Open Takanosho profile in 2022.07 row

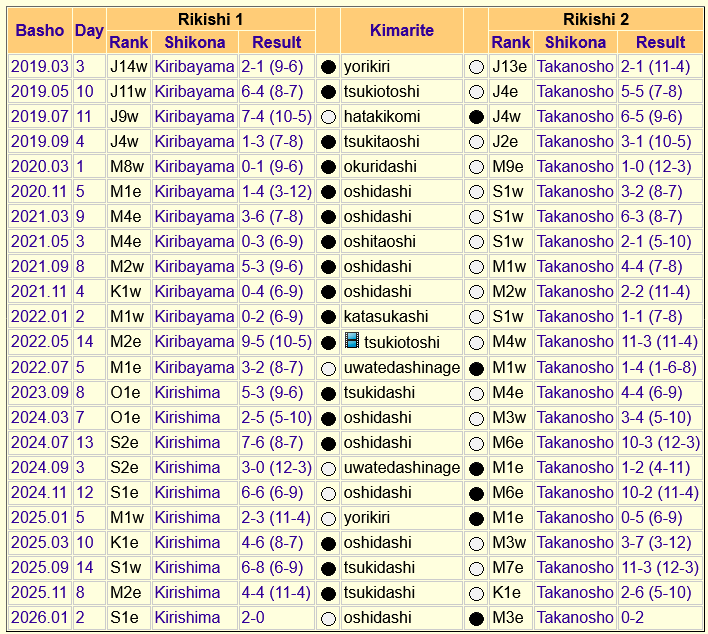coord(575,367)
